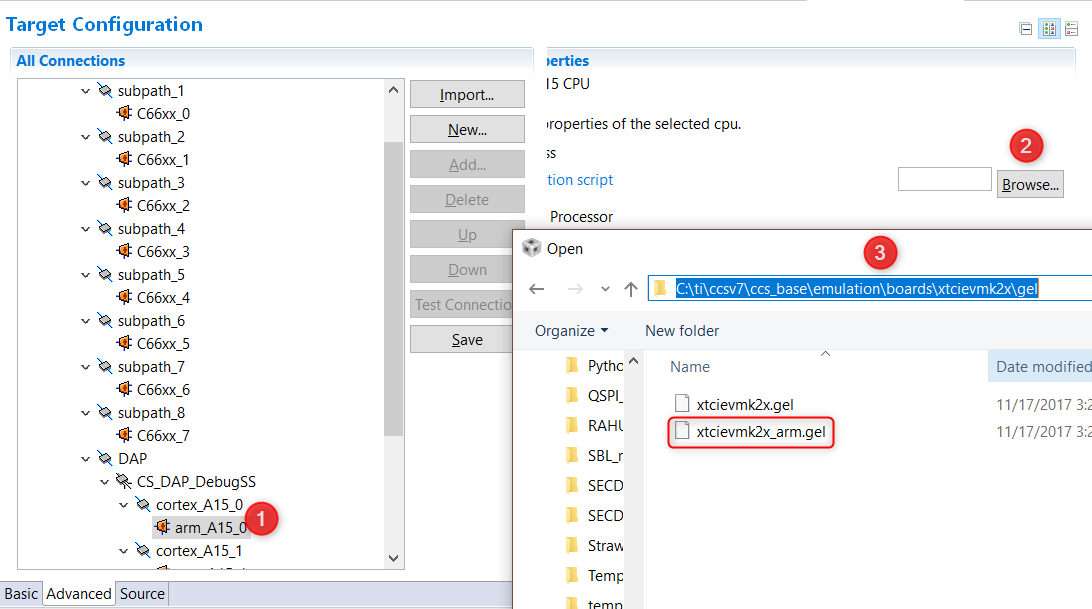The height and width of the screenshot is (609, 1092).
Task: Select the arm_A15_0 CPU node
Action: click(210, 527)
